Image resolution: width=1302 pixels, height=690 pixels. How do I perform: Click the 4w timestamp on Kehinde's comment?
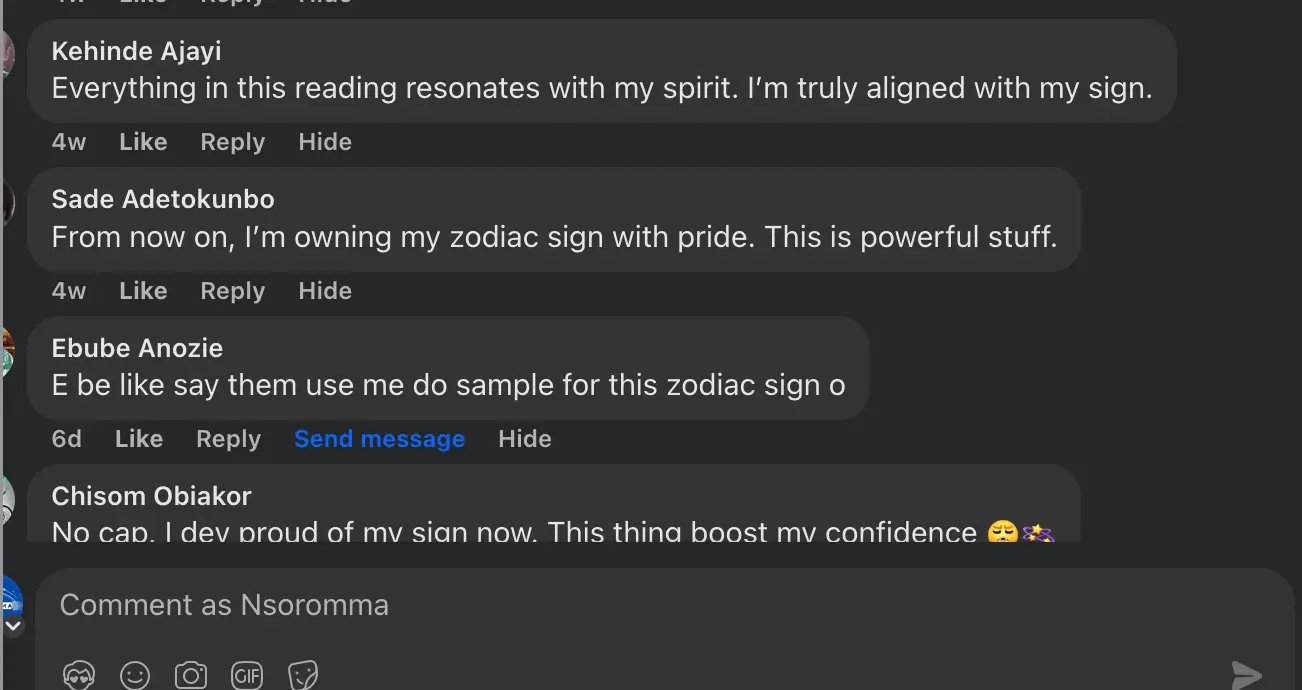coord(68,141)
